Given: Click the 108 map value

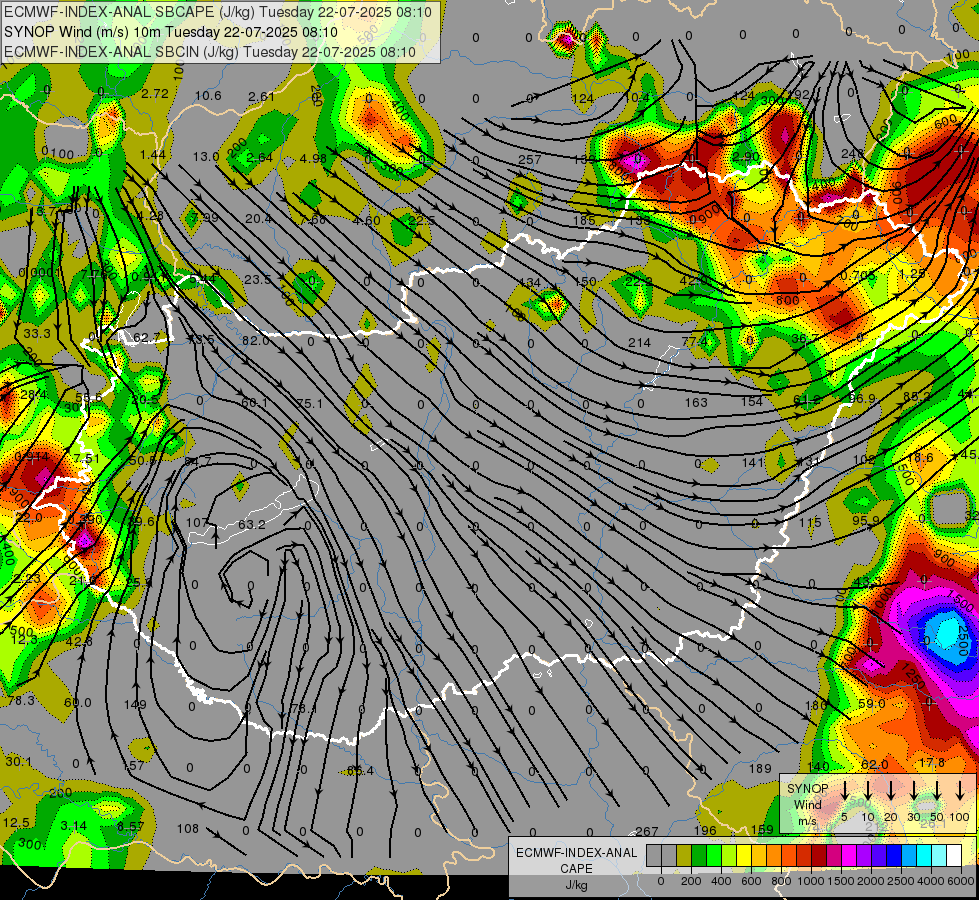Looking at the screenshot, I should (187, 829).
